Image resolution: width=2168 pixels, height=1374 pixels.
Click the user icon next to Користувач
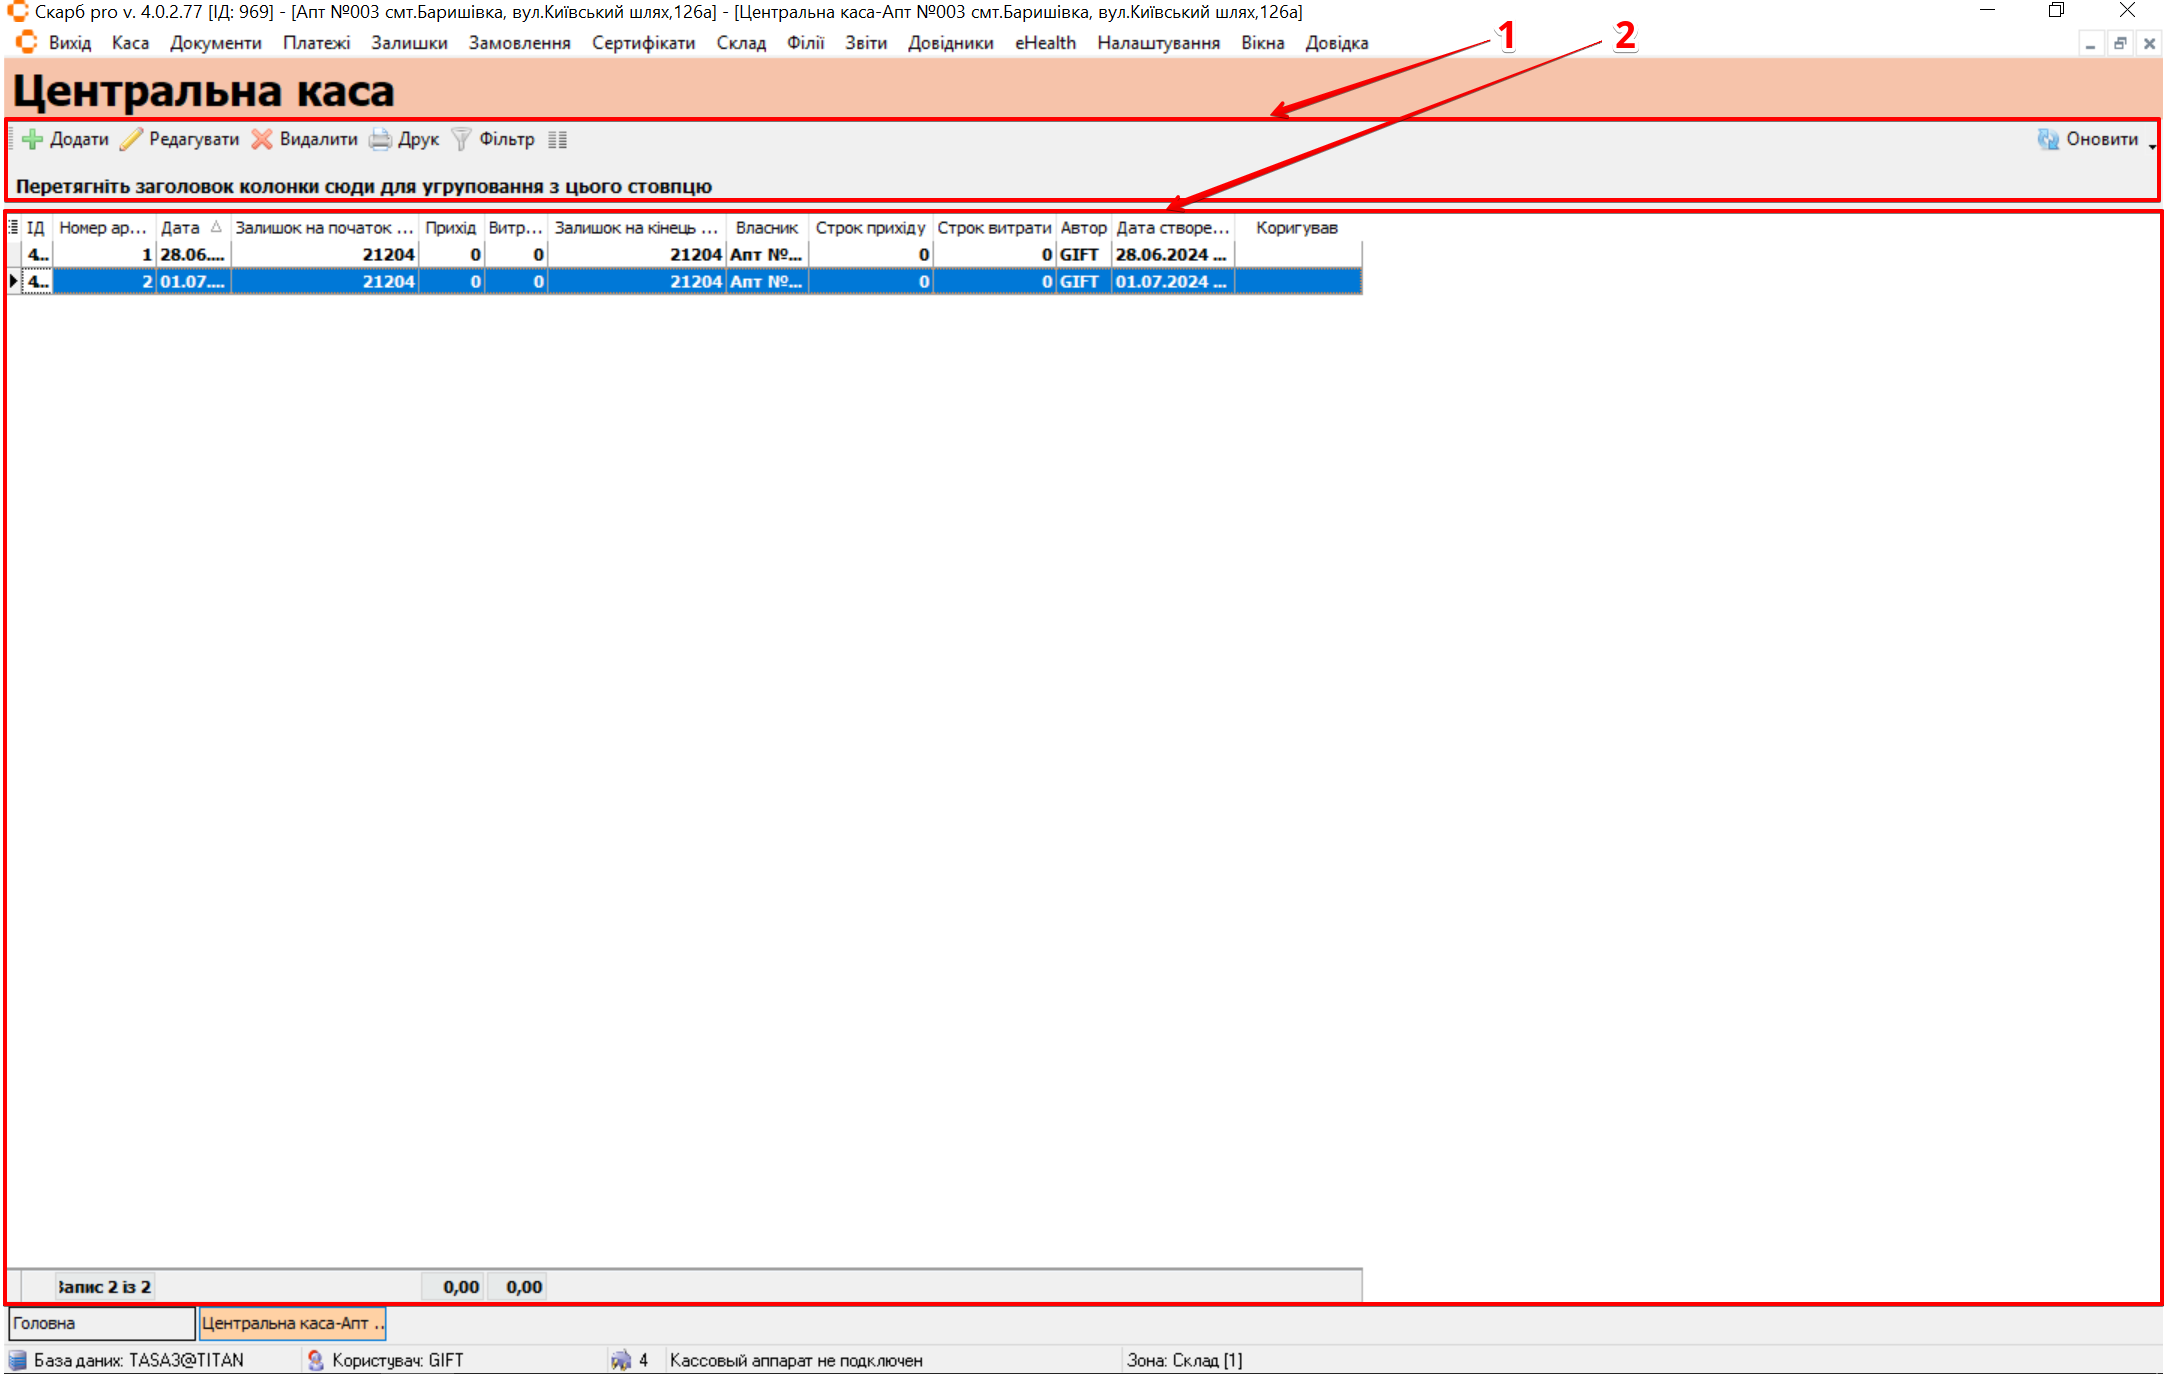[315, 1360]
